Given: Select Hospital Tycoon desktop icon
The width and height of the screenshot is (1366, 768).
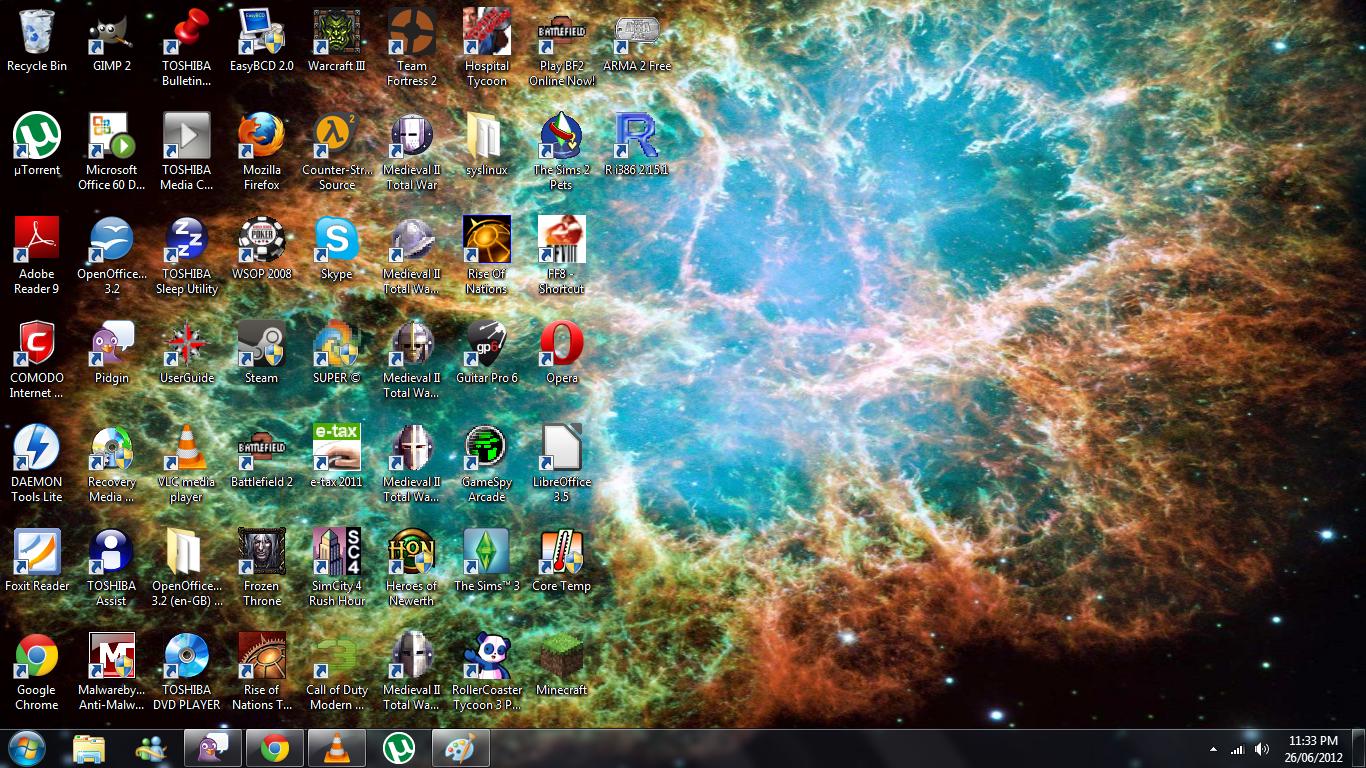Looking at the screenshot, I should 487,48.
